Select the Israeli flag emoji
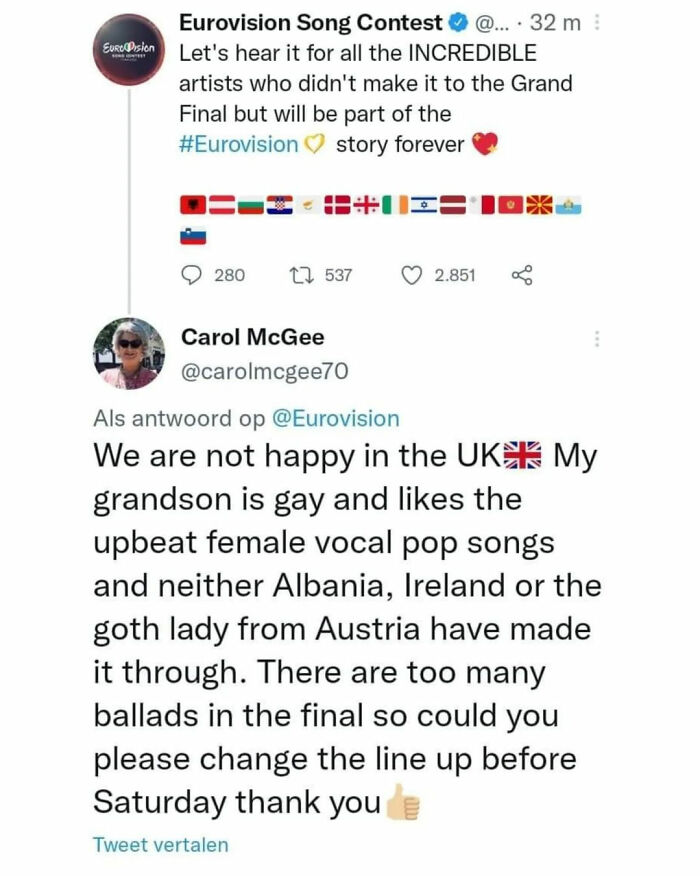Screen dimensions: 700x876 click(422, 203)
